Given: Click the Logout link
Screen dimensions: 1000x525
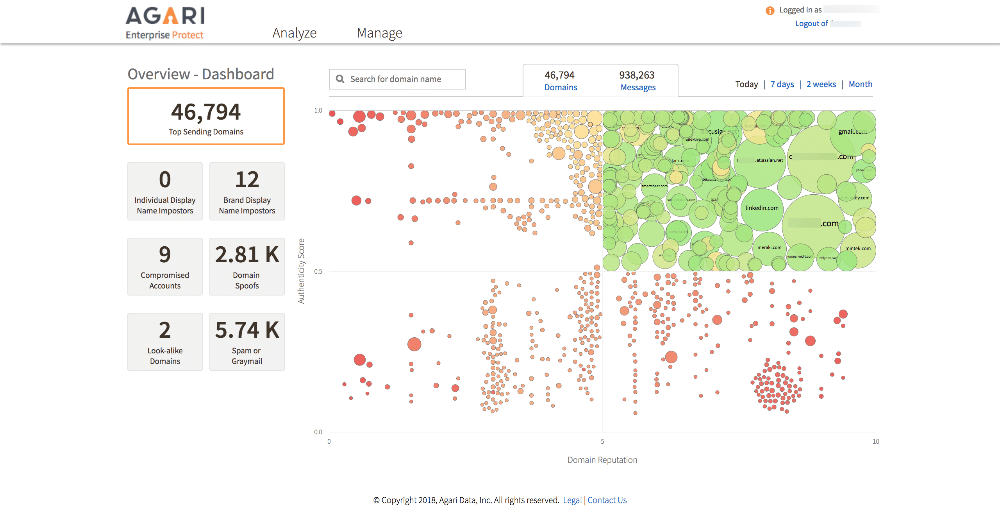Looking at the screenshot, I should (x=811, y=24).
